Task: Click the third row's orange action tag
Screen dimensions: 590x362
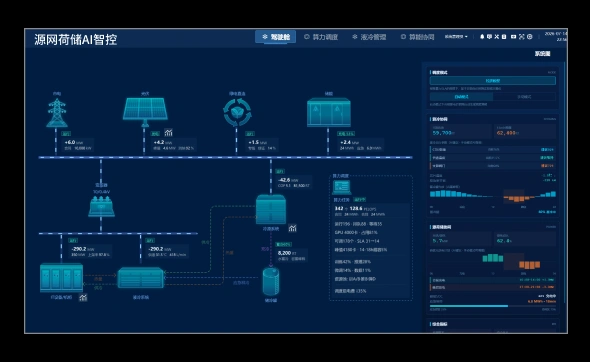Action: pos(547,166)
